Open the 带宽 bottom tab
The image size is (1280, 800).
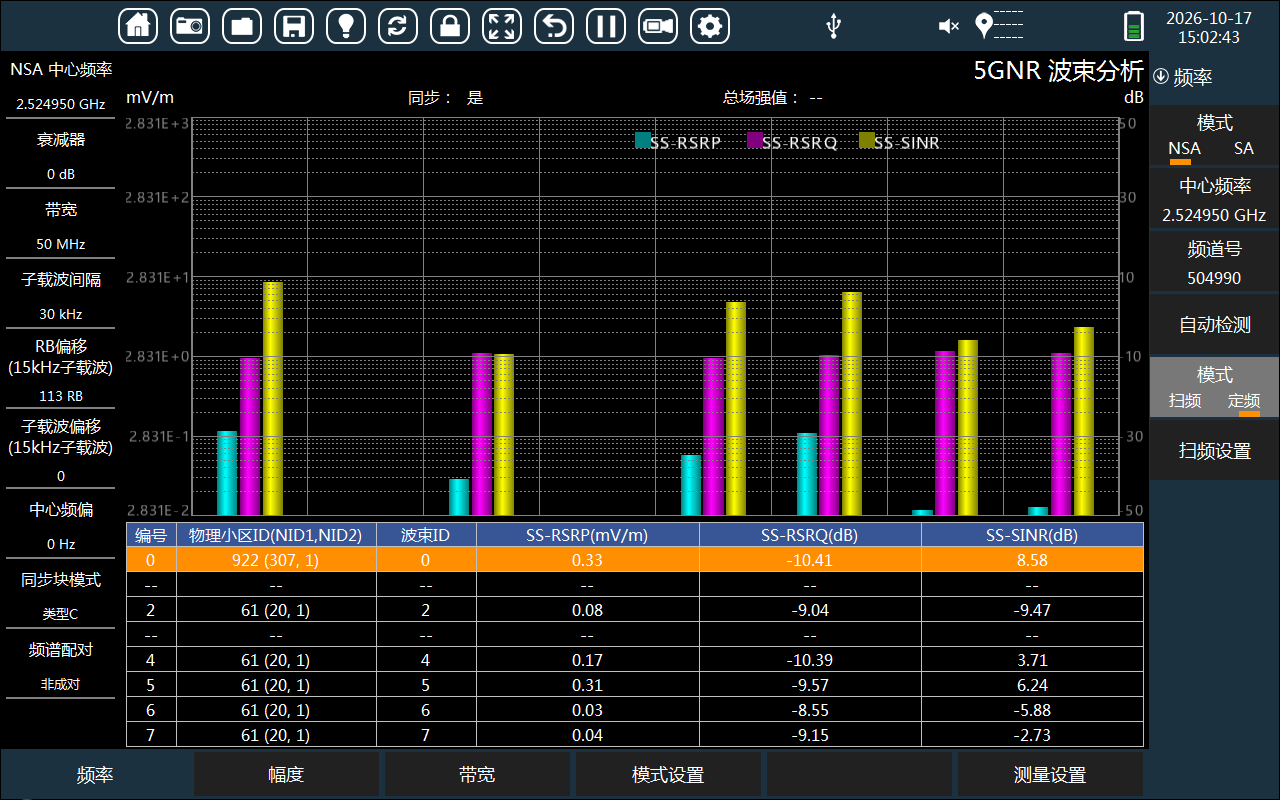click(477, 775)
